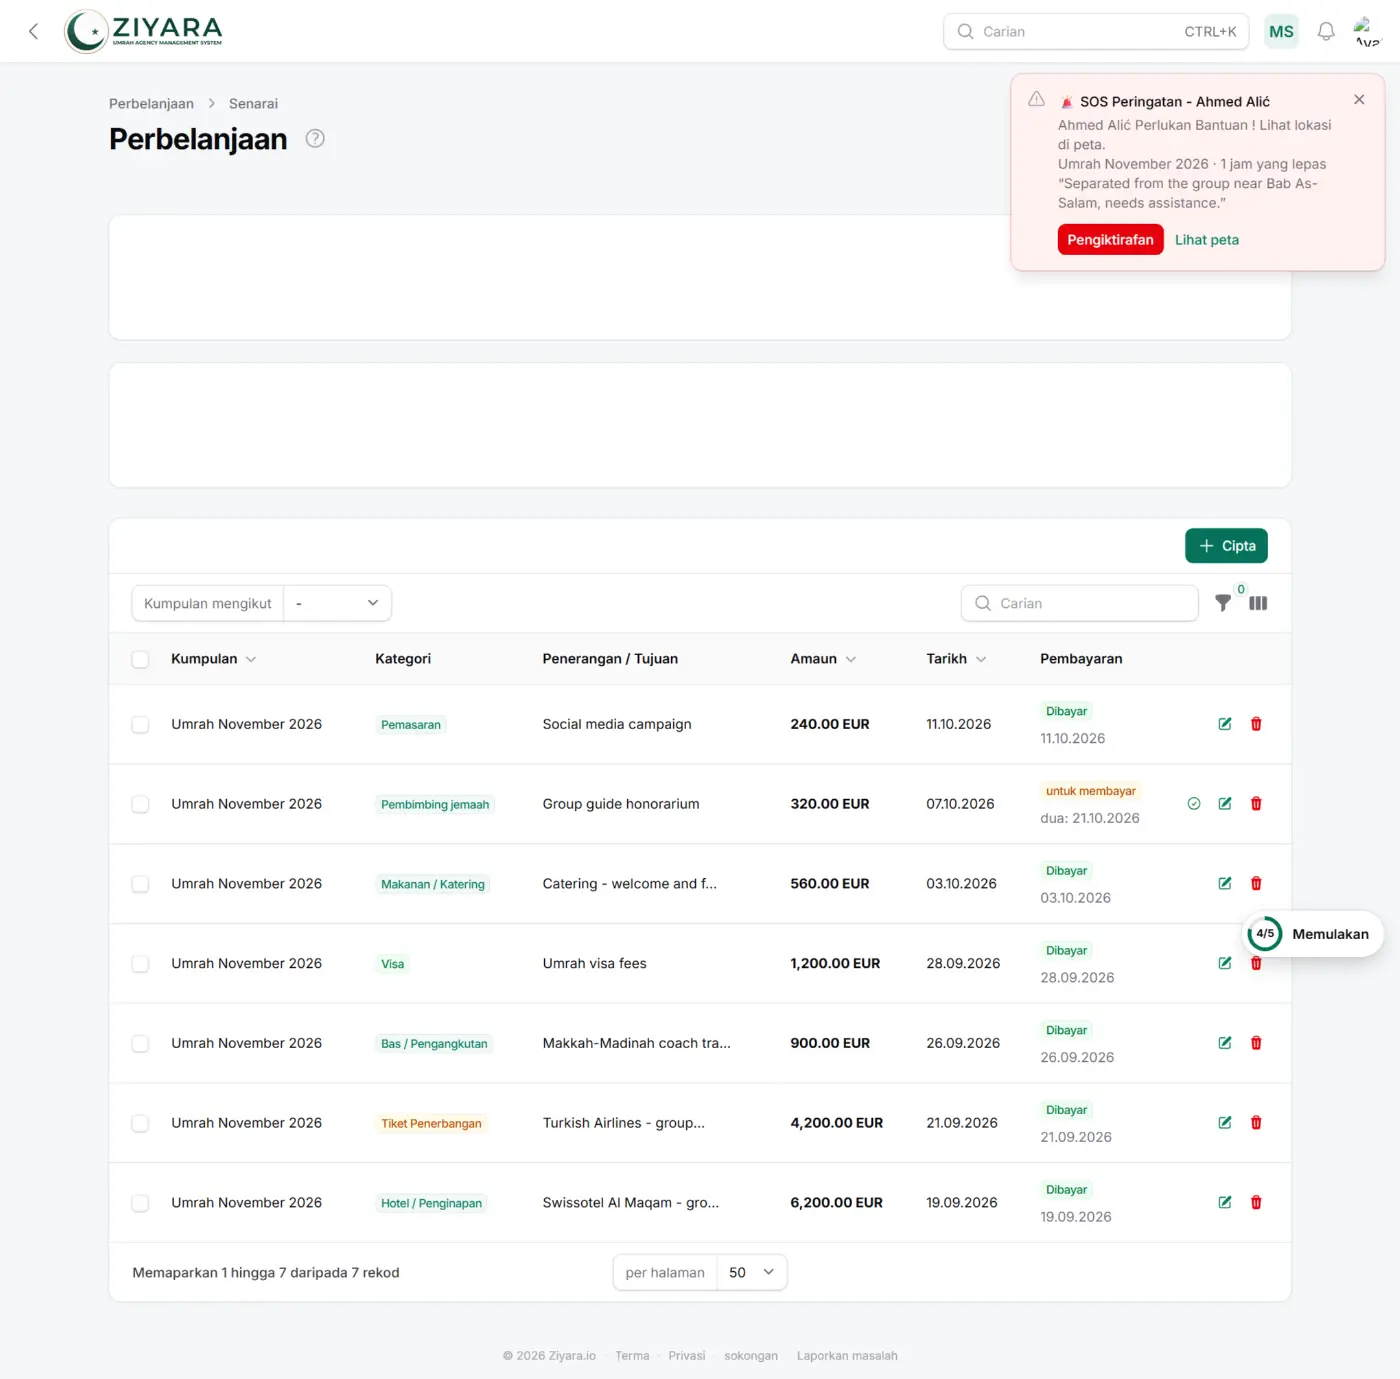Edit the Umrah visa fees expense
The width and height of the screenshot is (1400, 1379).
tap(1225, 963)
